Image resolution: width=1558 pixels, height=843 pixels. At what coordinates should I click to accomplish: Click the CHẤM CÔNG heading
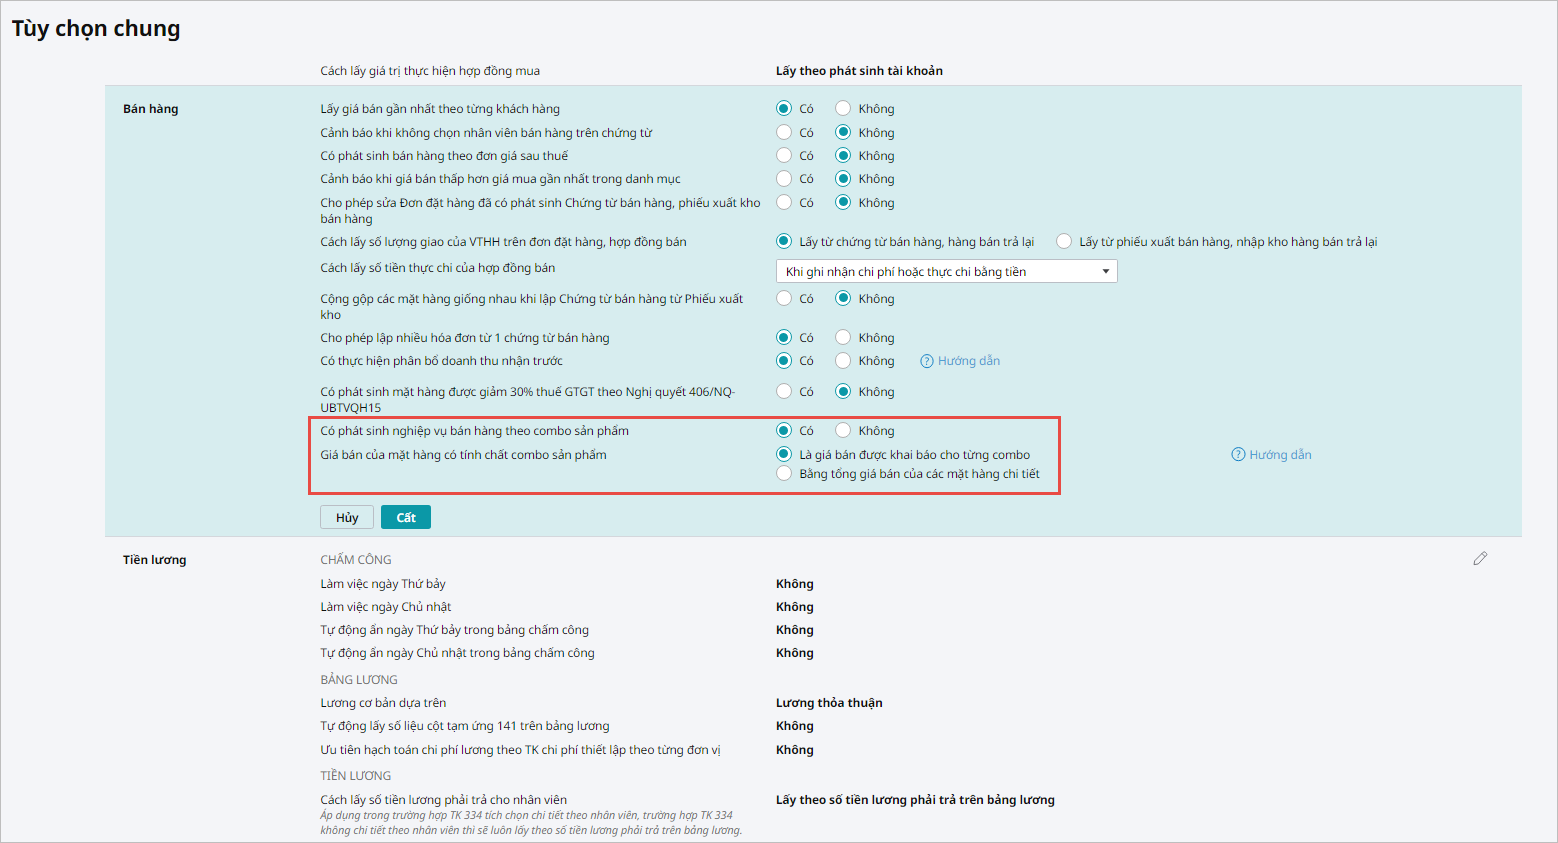click(356, 560)
